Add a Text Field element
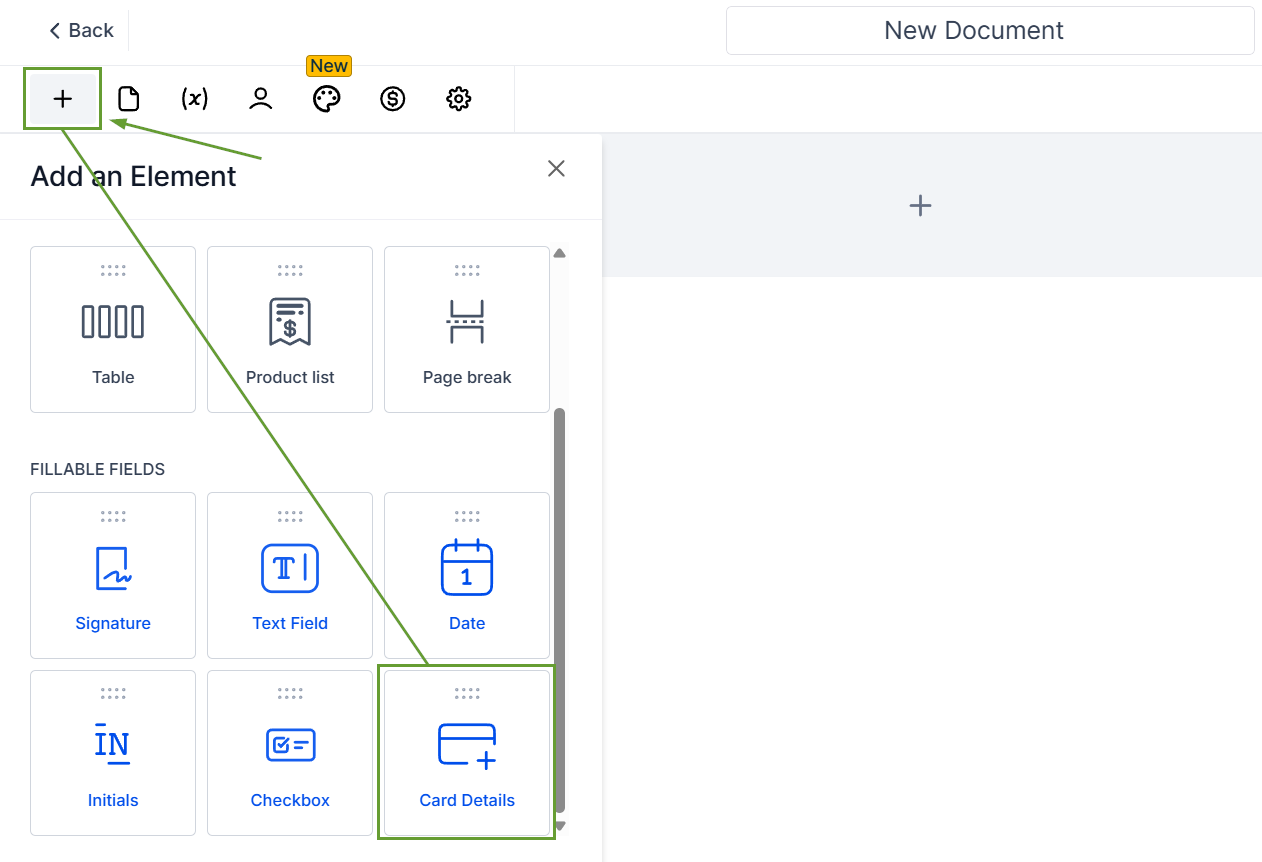The width and height of the screenshot is (1262, 862). tap(290, 575)
